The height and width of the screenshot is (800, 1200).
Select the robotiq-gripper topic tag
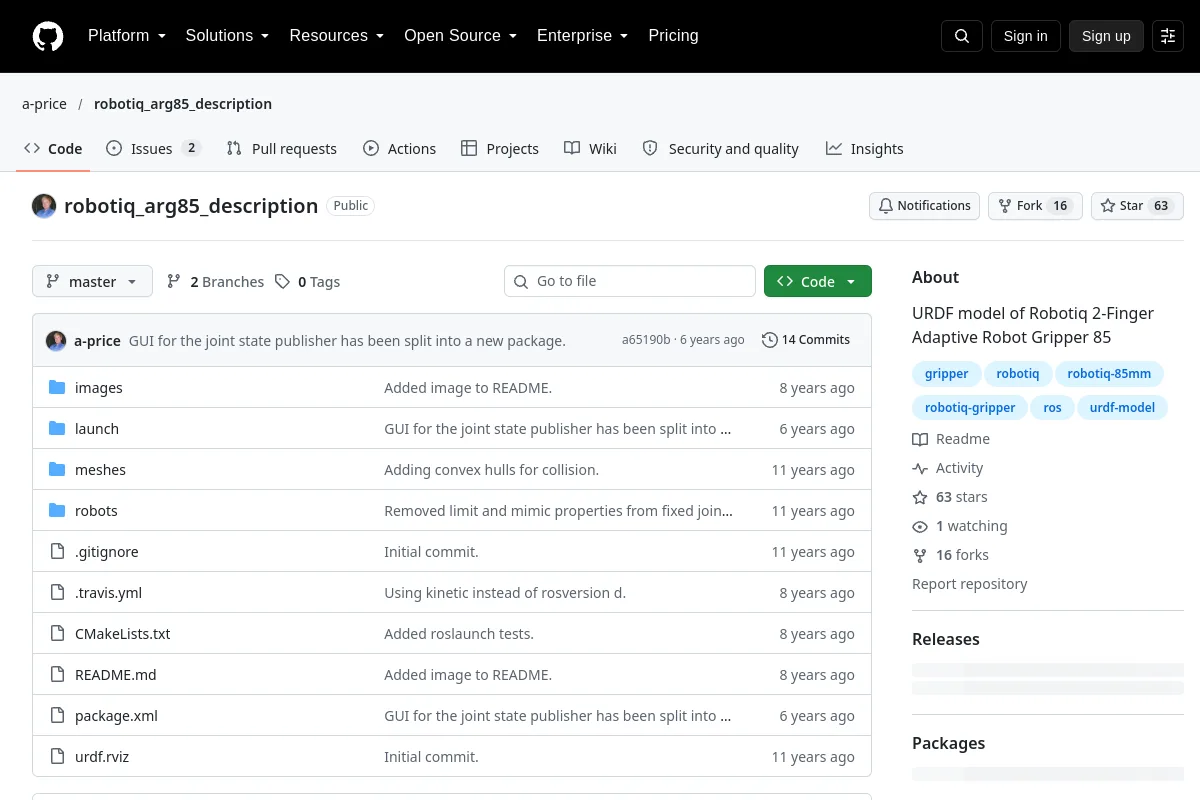coord(970,408)
